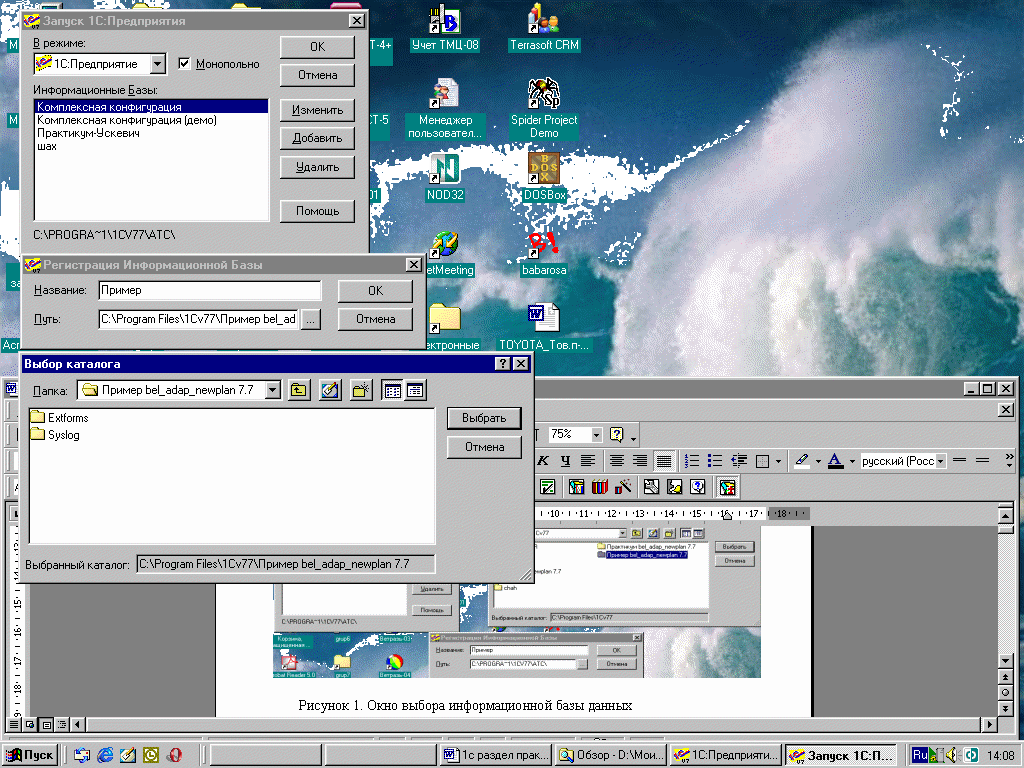Click the Internet Explorer quick launch icon
Screen dimensions: 1024x768
tap(105, 755)
